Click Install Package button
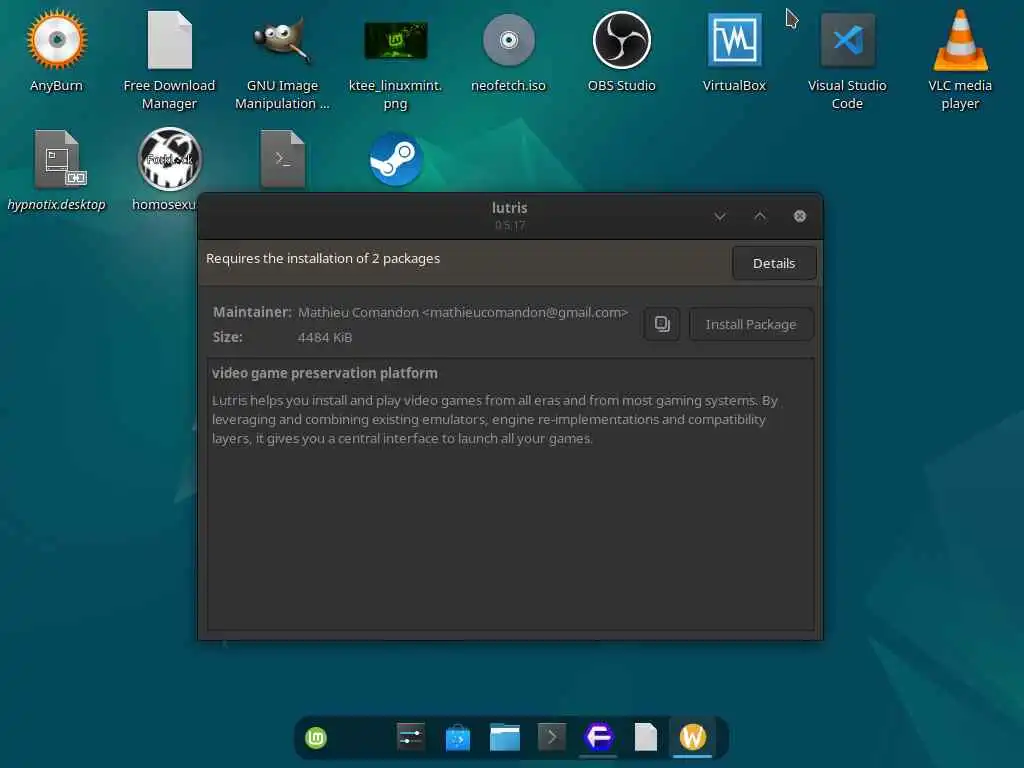 point(751,325)
